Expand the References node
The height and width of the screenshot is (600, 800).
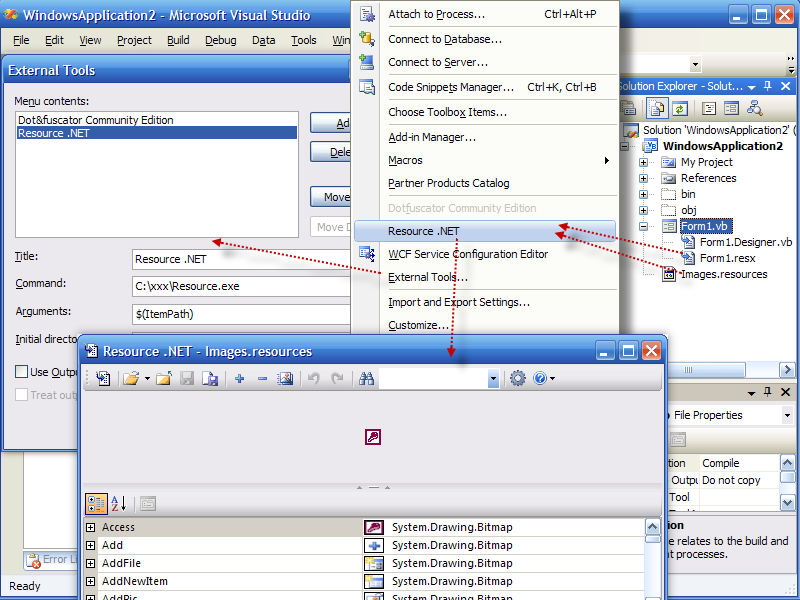(643, 179)
